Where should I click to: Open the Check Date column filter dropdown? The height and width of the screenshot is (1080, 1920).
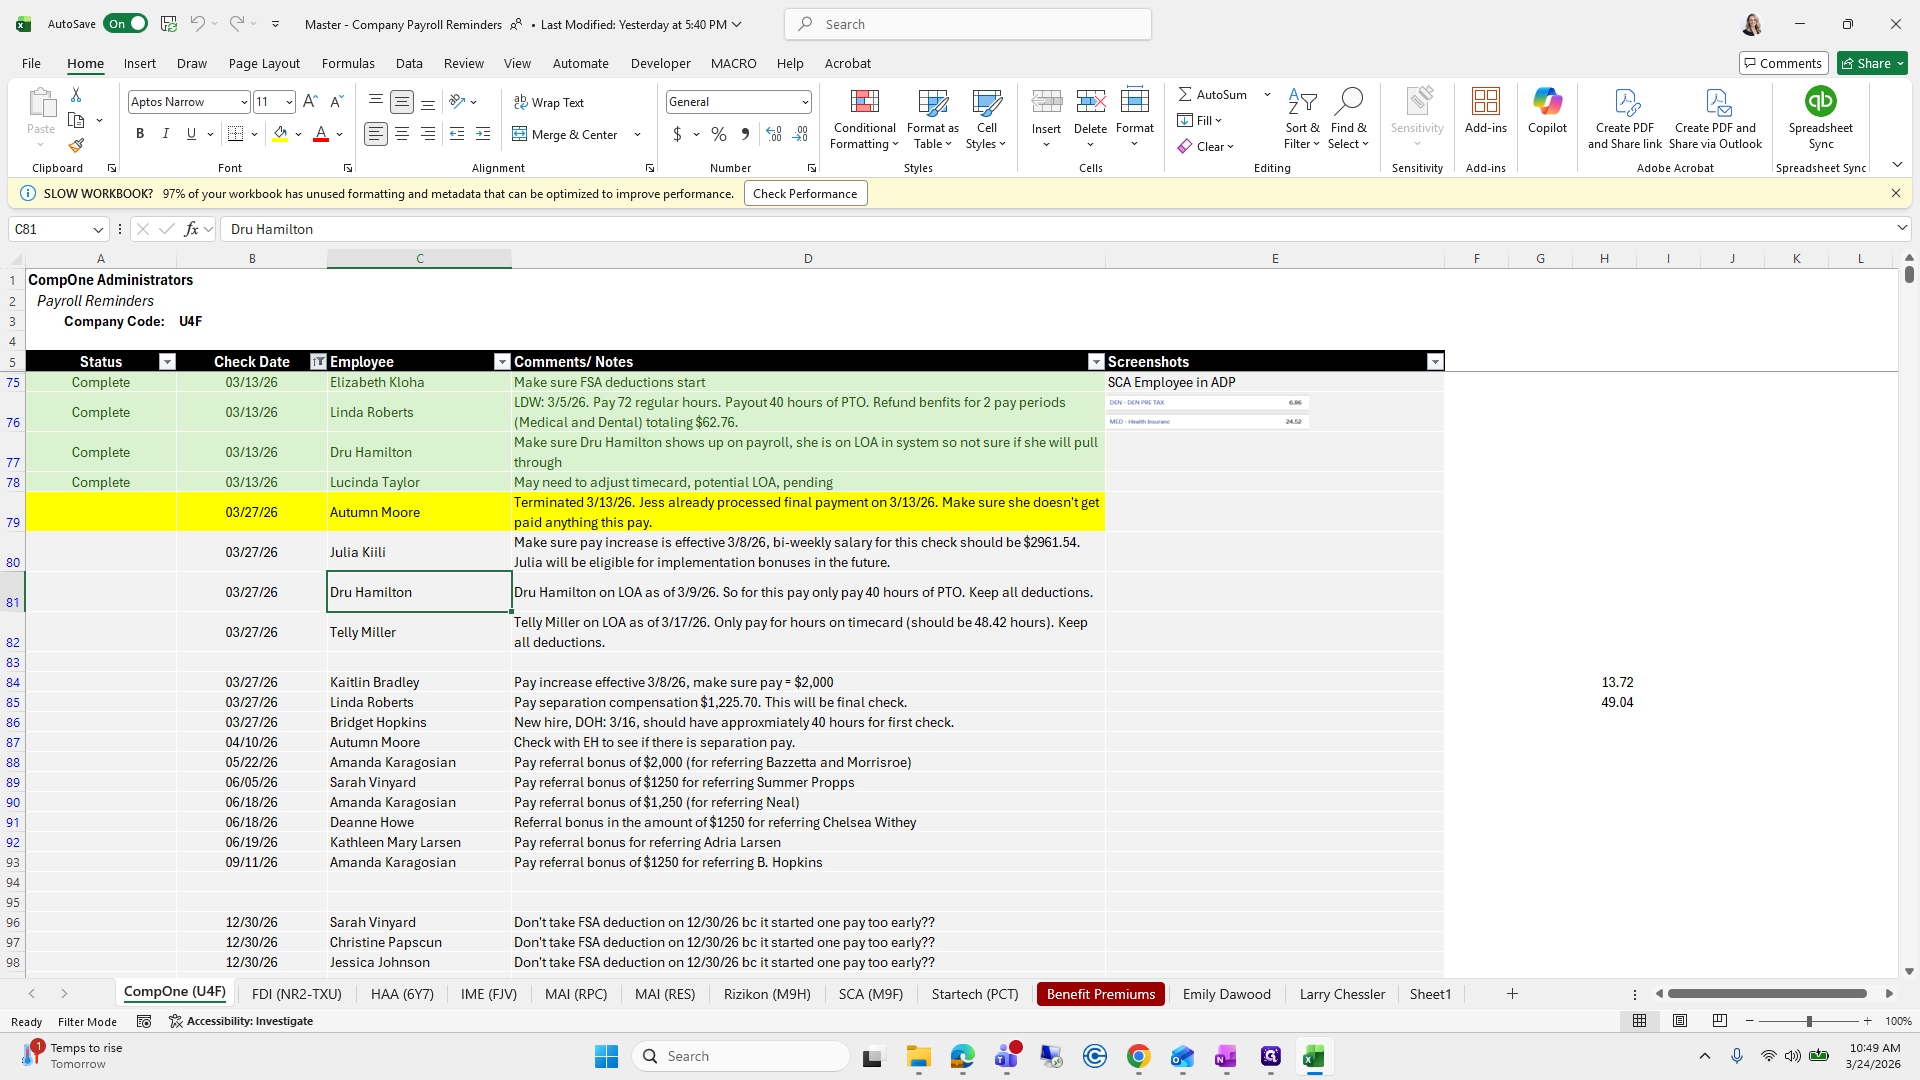pyautogui.click(x=318, y=362)
